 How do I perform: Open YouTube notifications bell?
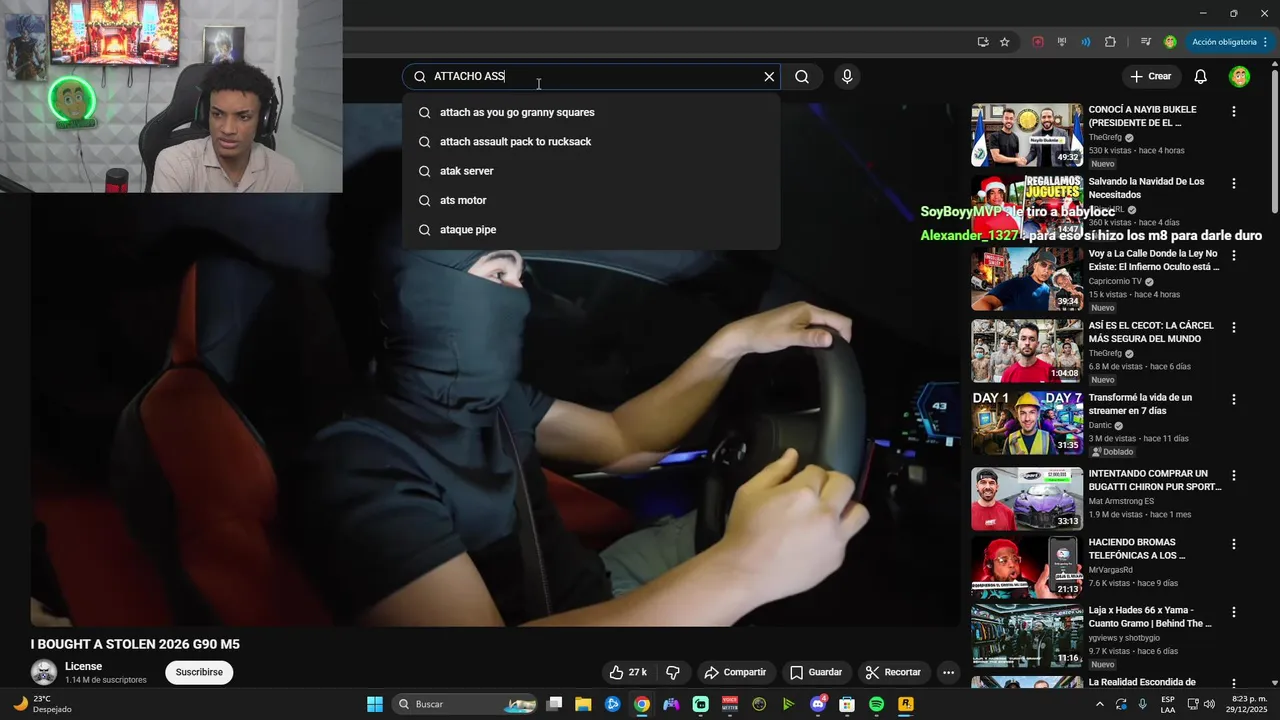[x=1201, y=77]
